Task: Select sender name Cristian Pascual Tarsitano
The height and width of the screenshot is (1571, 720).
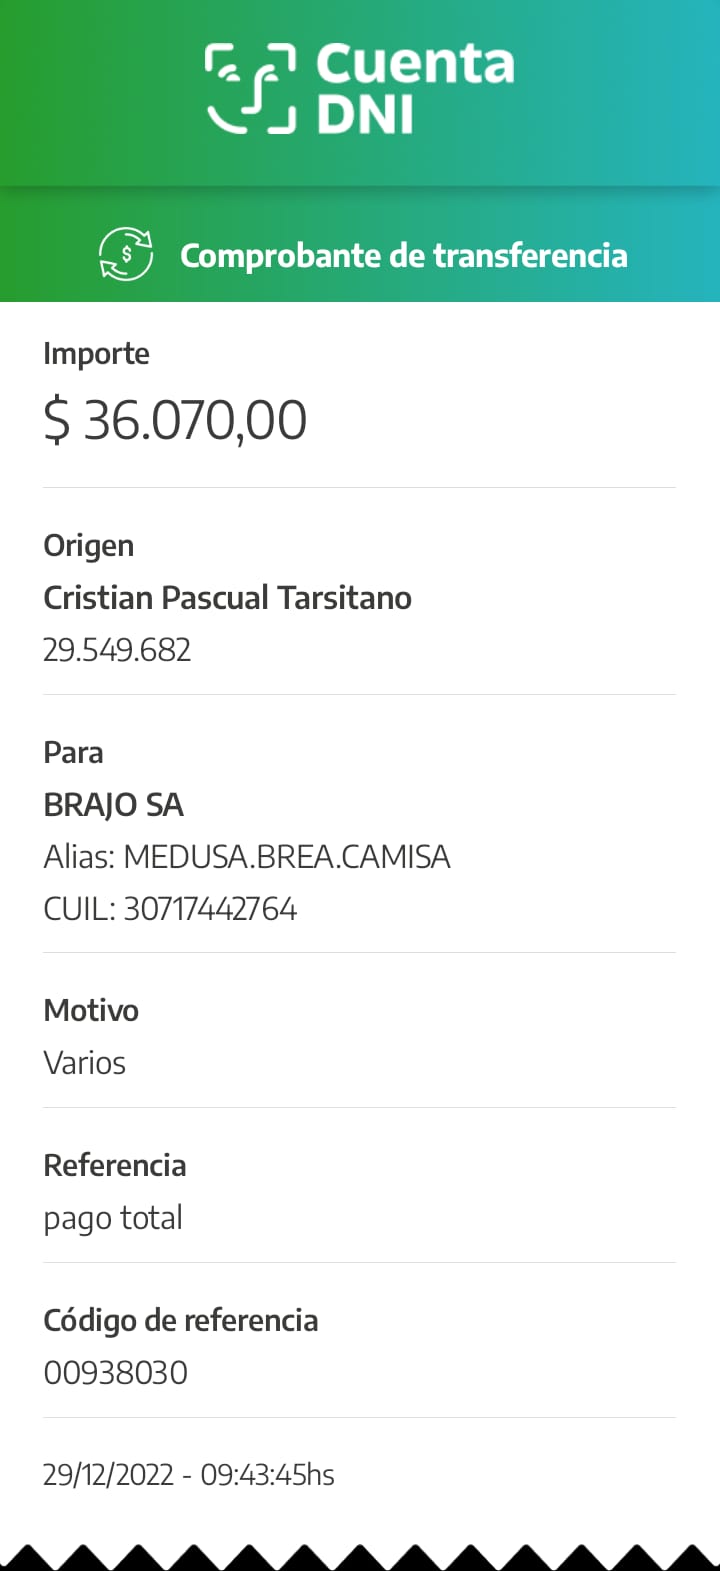Action: pos(227,598)
